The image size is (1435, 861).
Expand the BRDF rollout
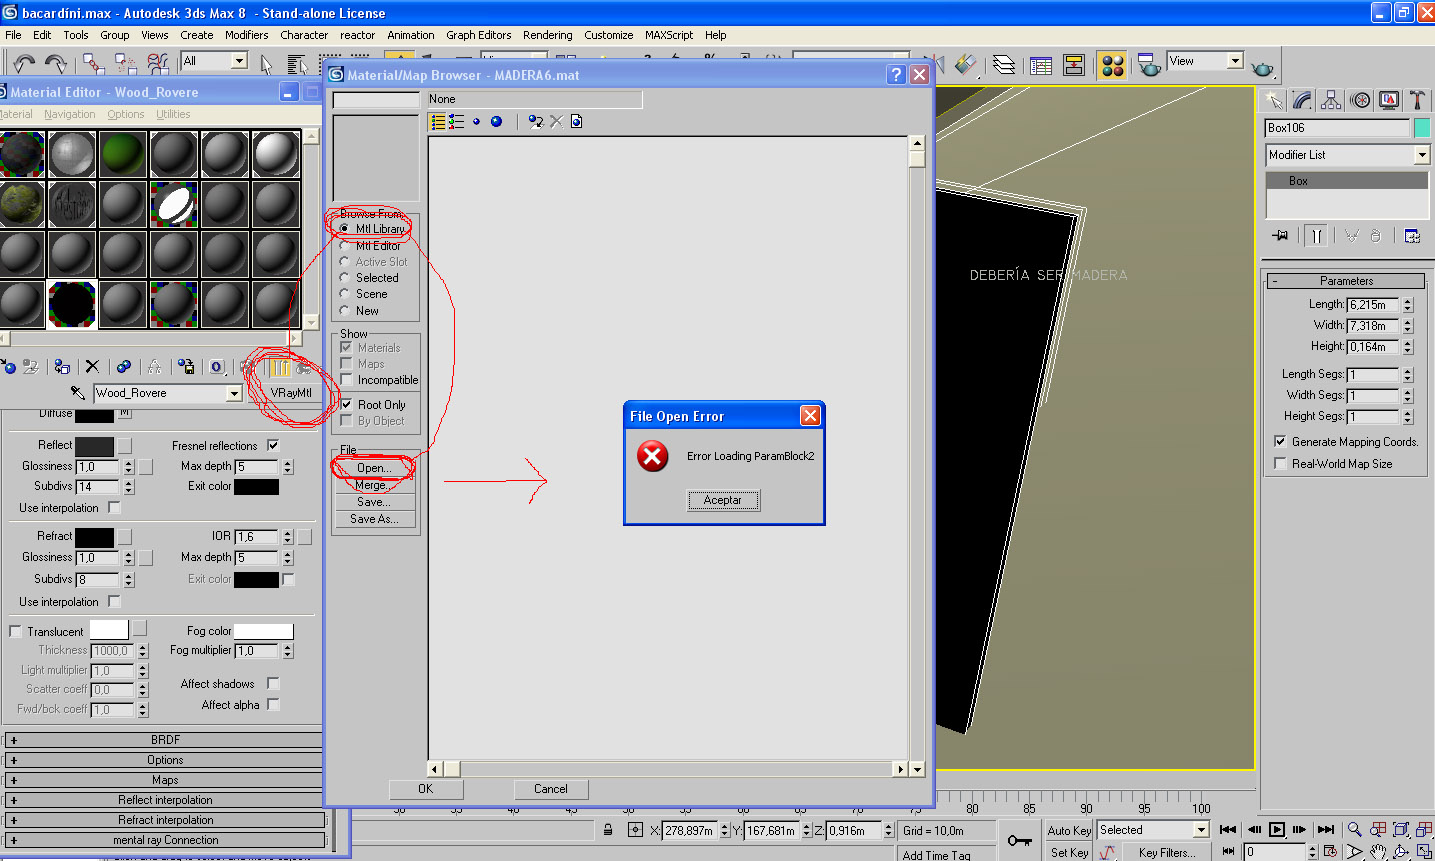pyautogui.click(x=166, y=740)
